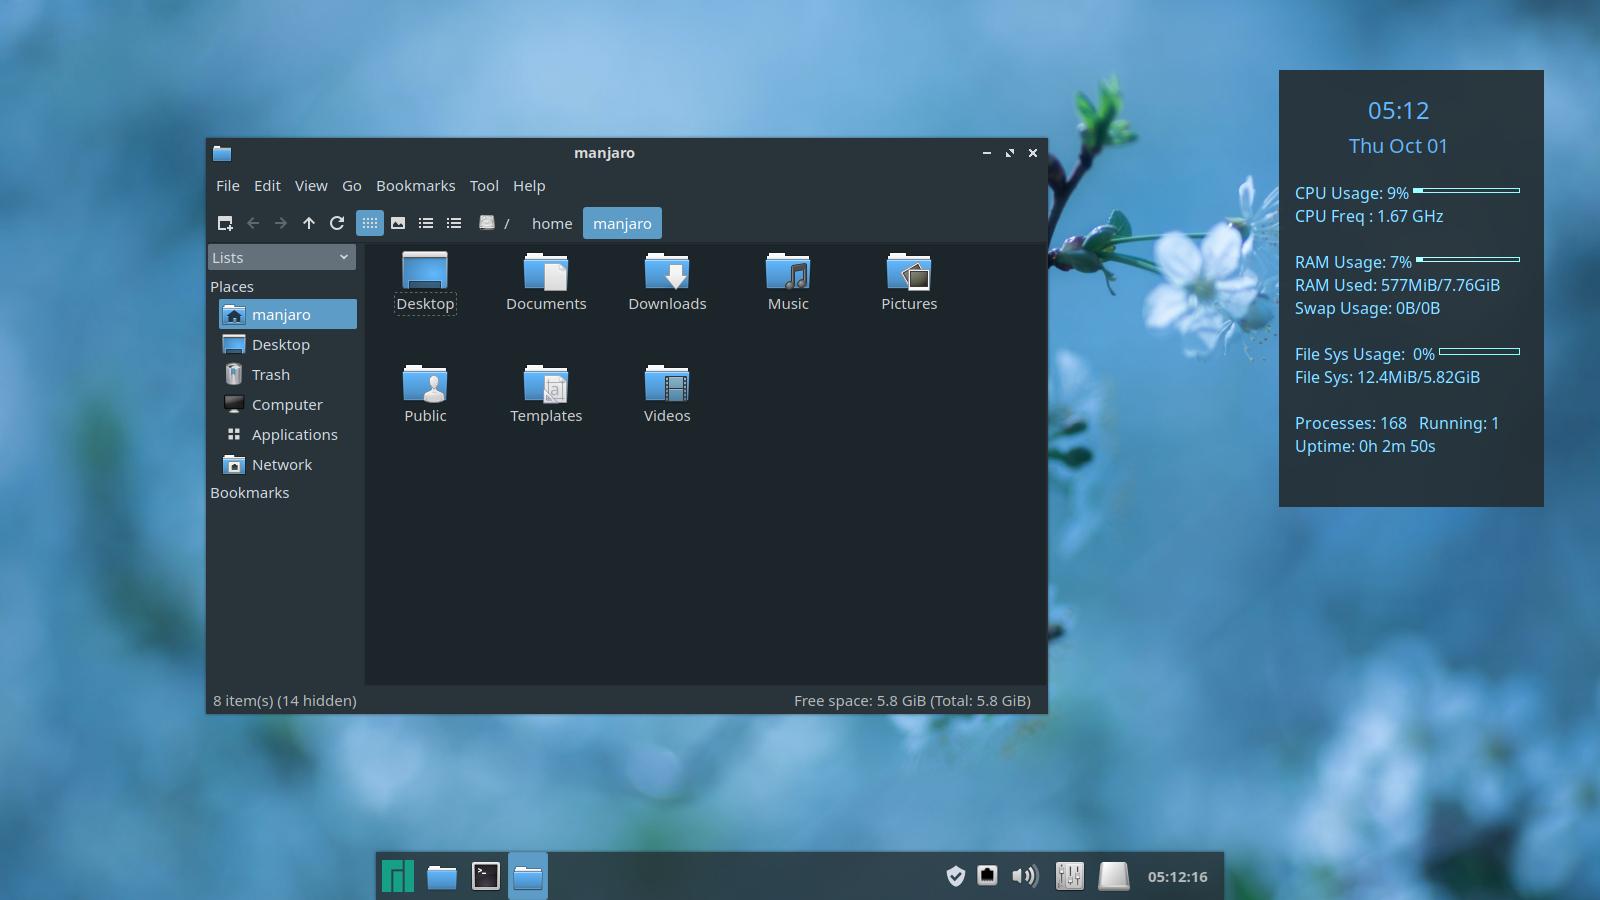Go up to the parent folder

tap(309, 223)
